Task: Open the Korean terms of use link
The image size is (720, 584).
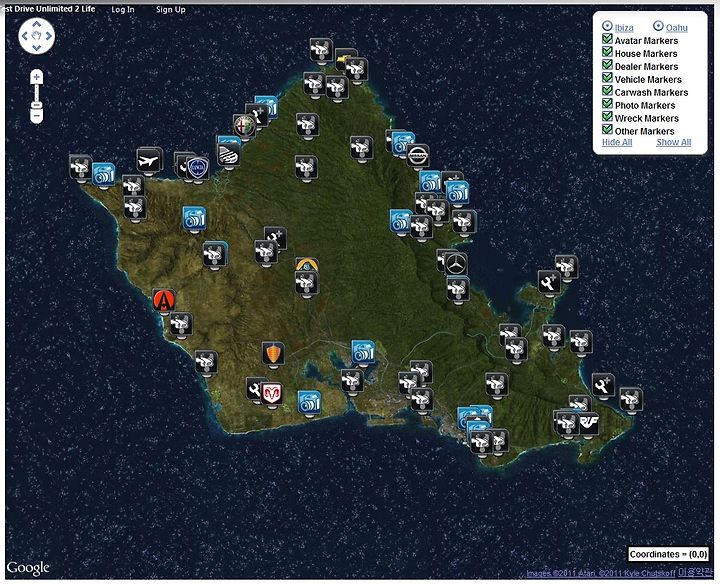Action: tap(695, 572)
